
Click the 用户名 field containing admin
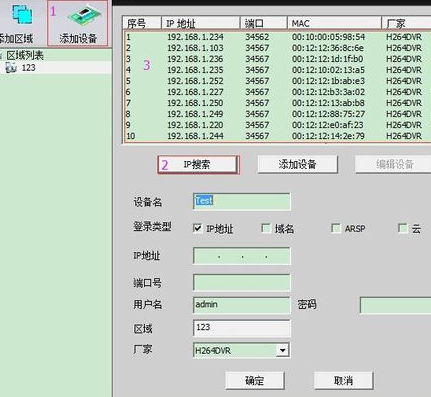[242, 305]
